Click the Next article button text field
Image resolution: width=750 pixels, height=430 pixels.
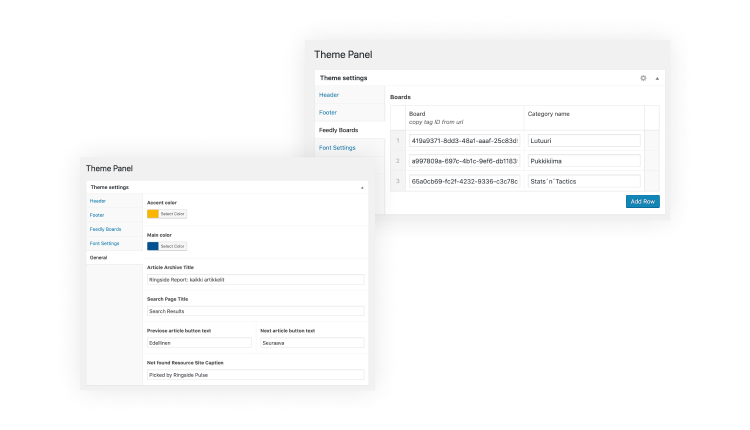point(311,343)
